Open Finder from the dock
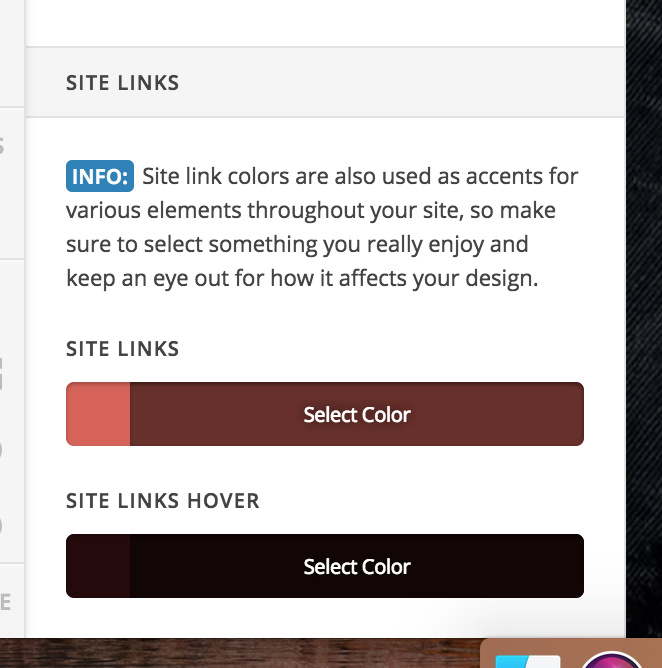 (528, 662)
